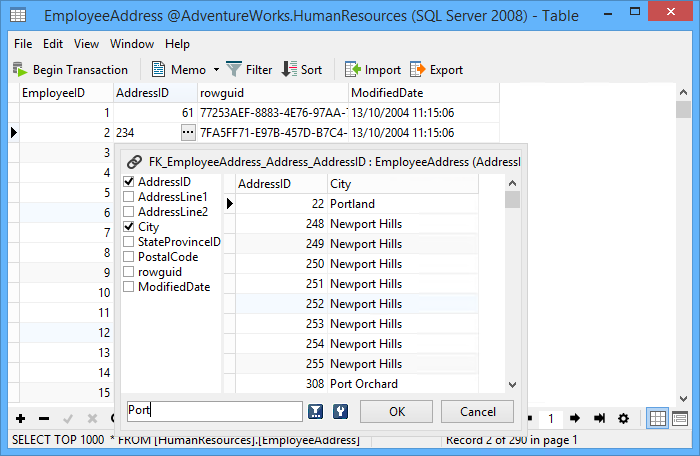Open the page settings gear icon
700x456 pixels.
623,418
